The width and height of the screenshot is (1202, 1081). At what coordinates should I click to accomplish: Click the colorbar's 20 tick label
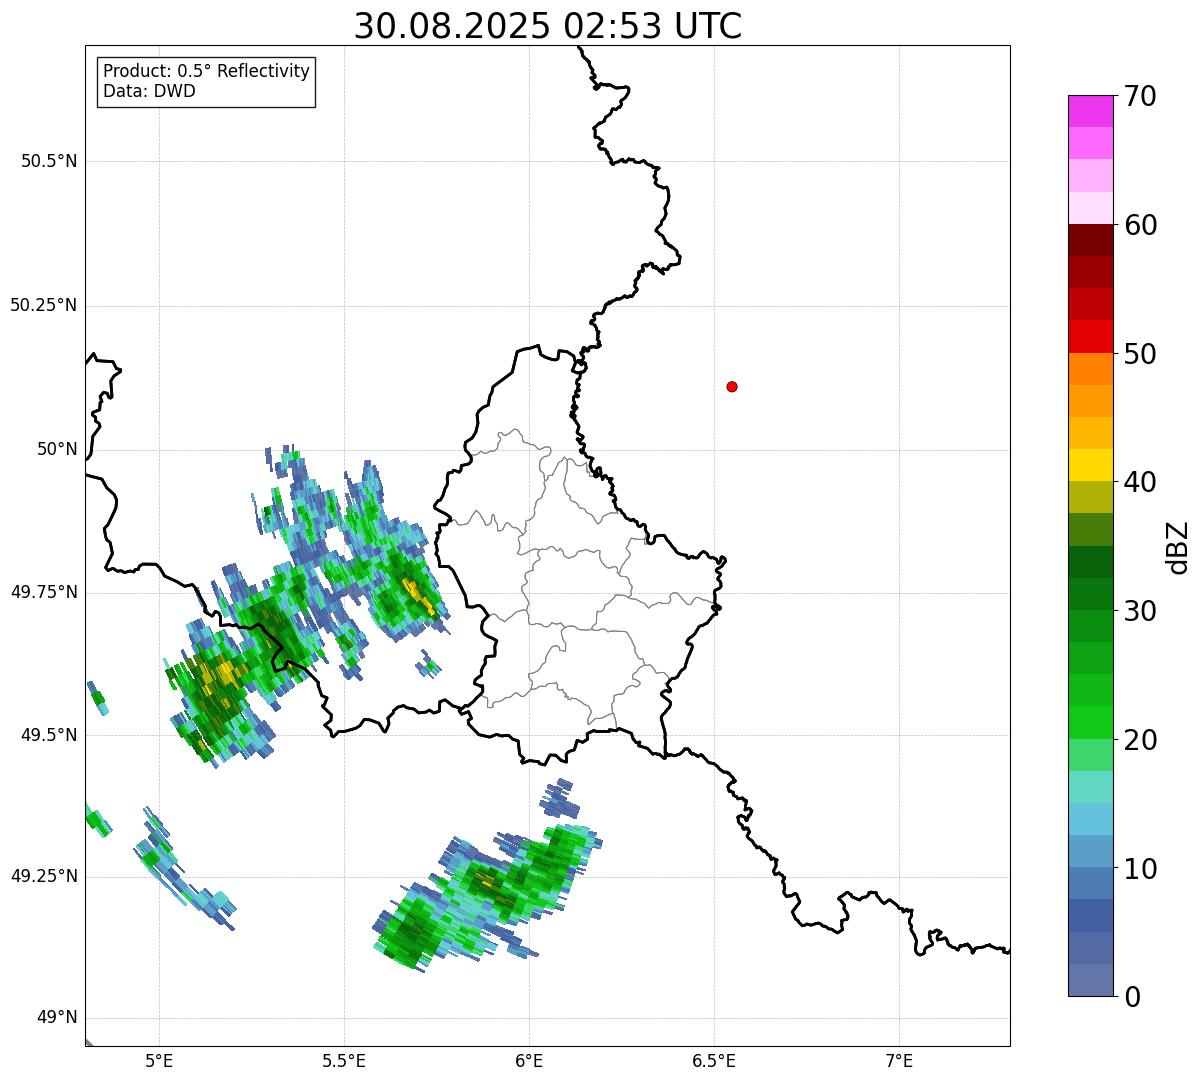point(1140,740)
